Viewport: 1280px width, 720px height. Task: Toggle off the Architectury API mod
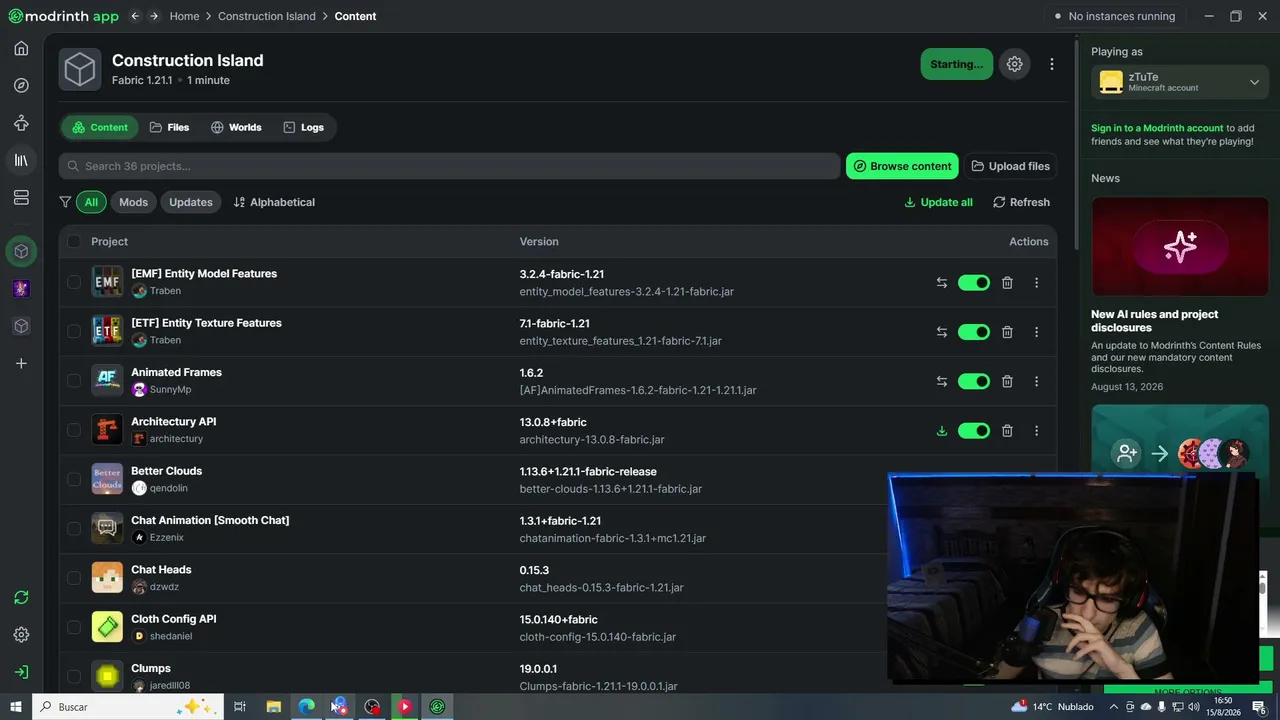[x=974, y=431]
